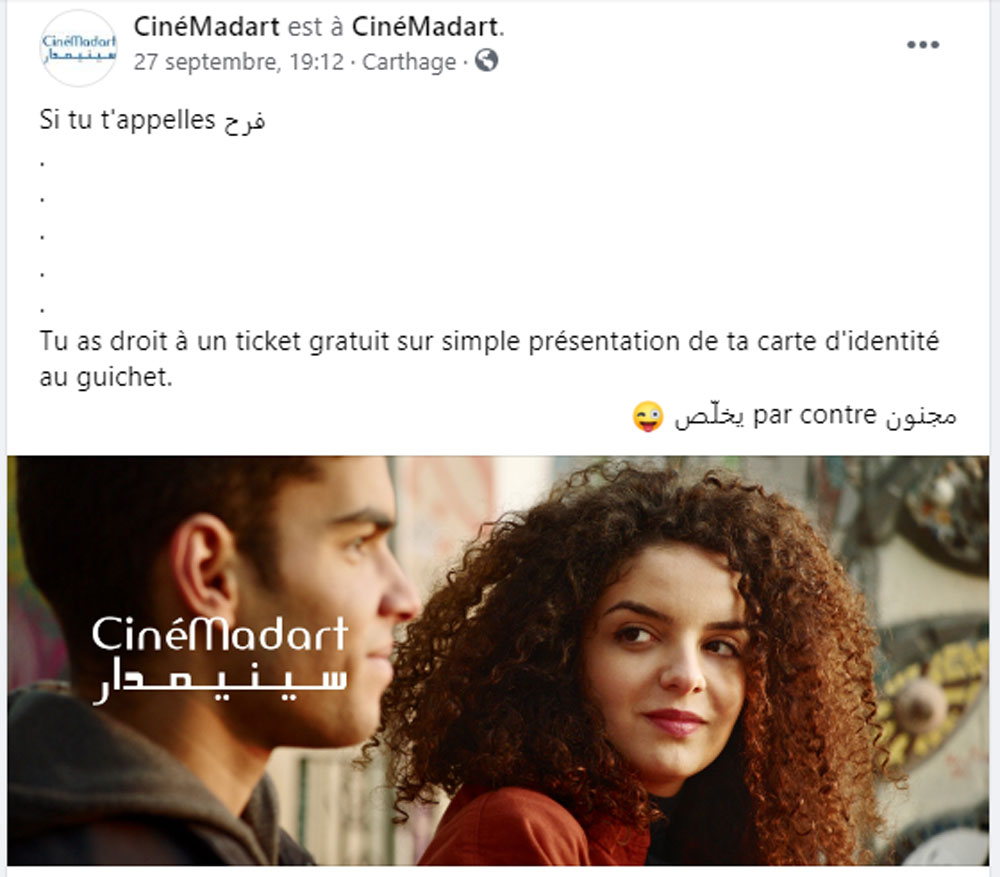This screenshot has width=1000, height=877.
Task: Open the three-dot post options menu
Action: (923, 45)
